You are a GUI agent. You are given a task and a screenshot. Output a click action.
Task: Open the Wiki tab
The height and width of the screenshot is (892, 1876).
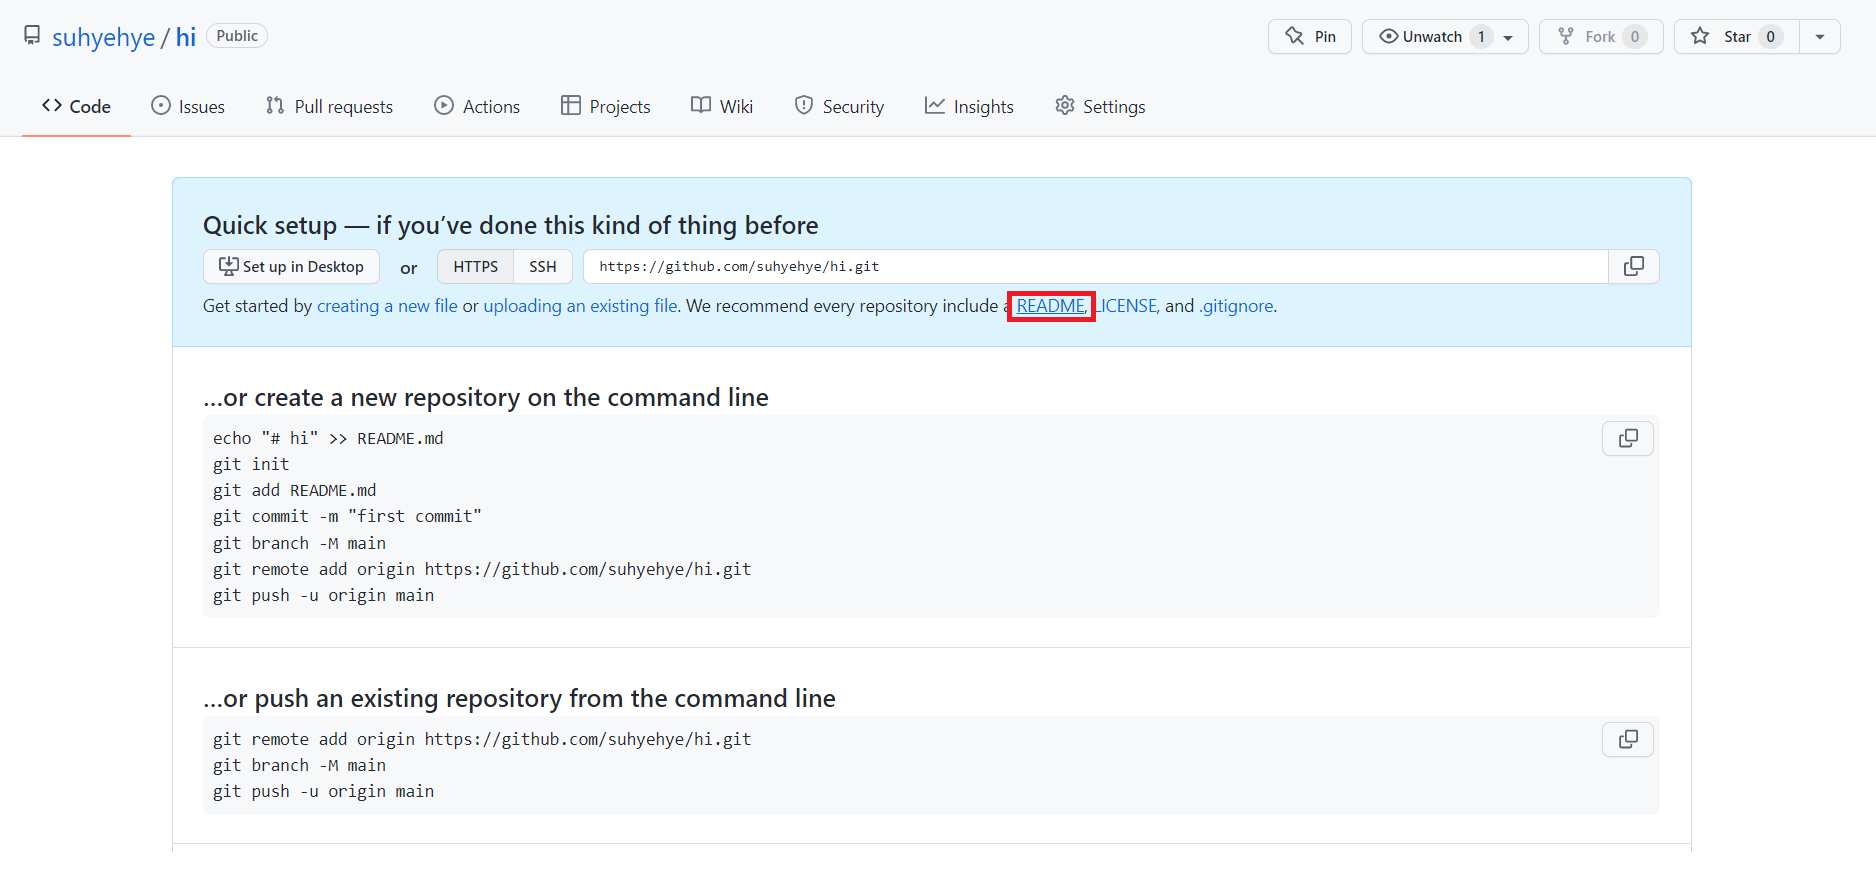point(722,106)
